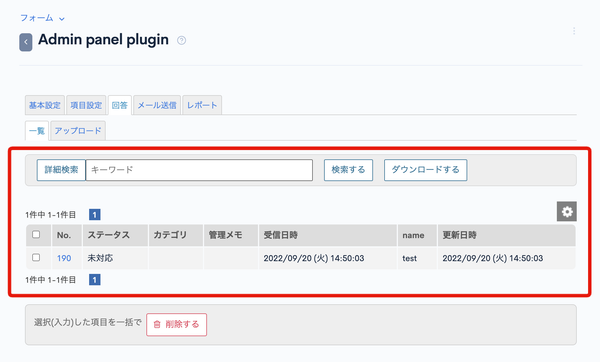Switch to the アップロード sub-tab
The image size is (600, 362).
(x=78, y=131)
